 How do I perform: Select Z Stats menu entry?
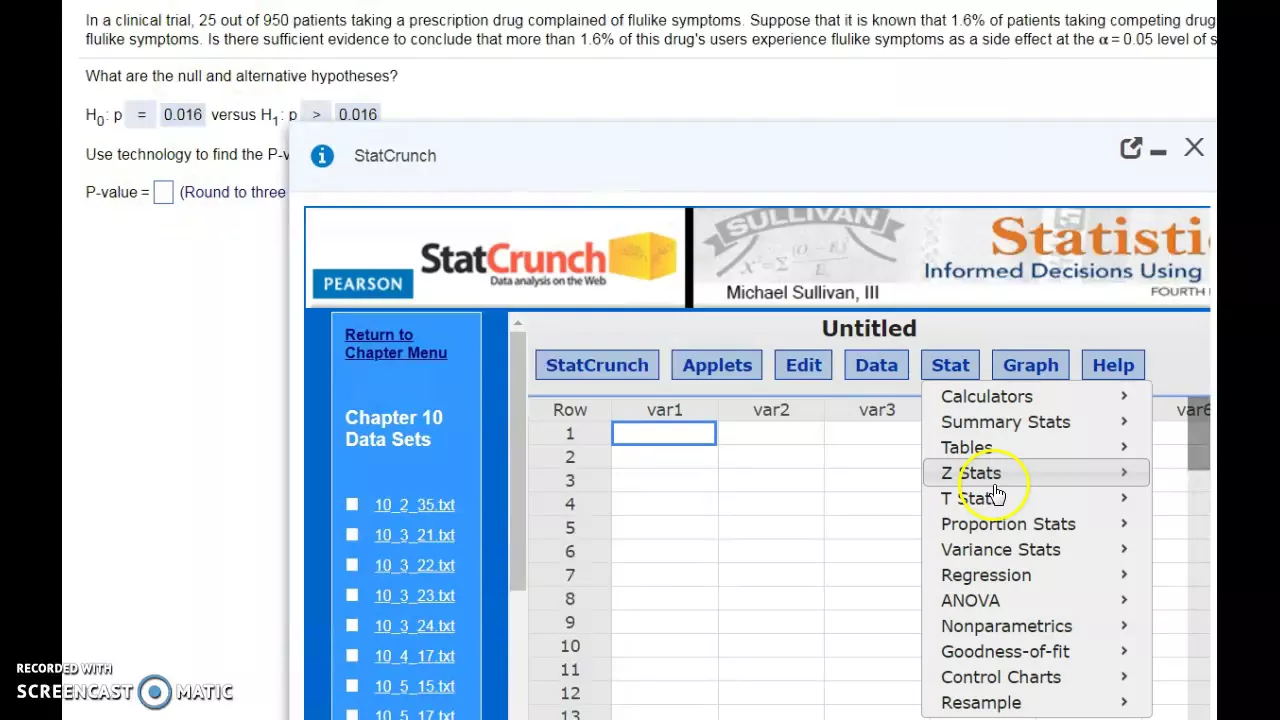pyautogui.click(x=1037, y=473)
